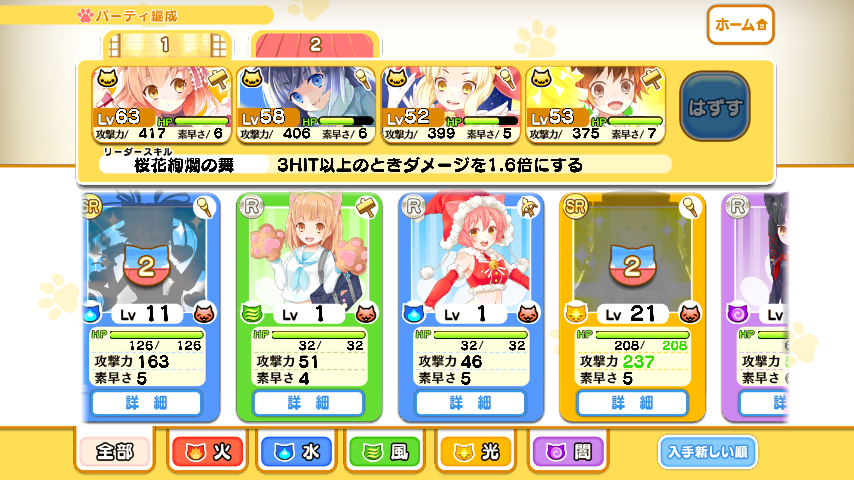Select the Lv58 blue-haired party member
Screen dimensions: 854x480
[x=306, y=105]
